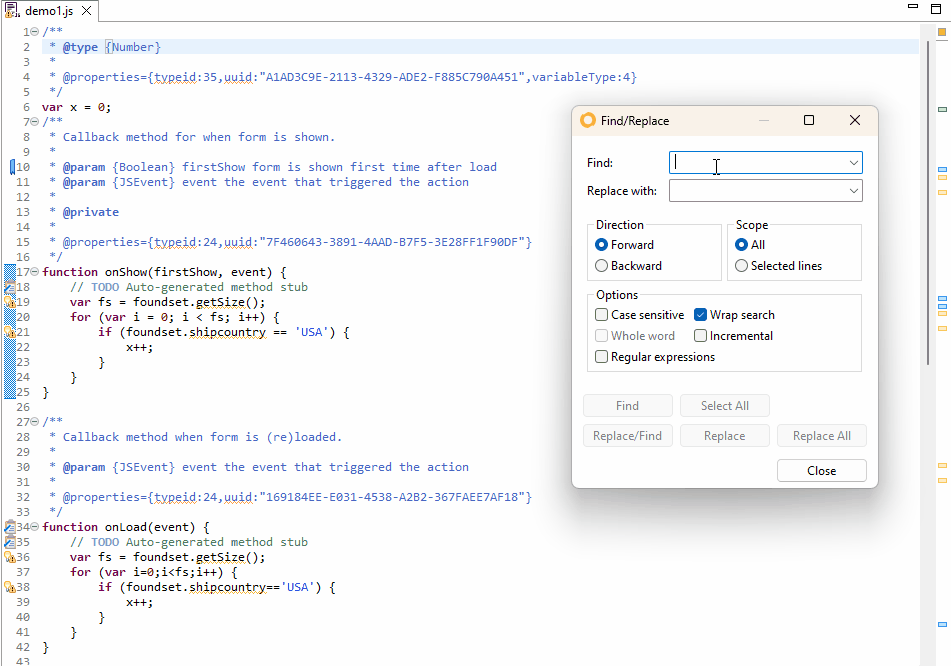Click the orange problem summary square above ruler
The image size is (951, 666).
942,32
